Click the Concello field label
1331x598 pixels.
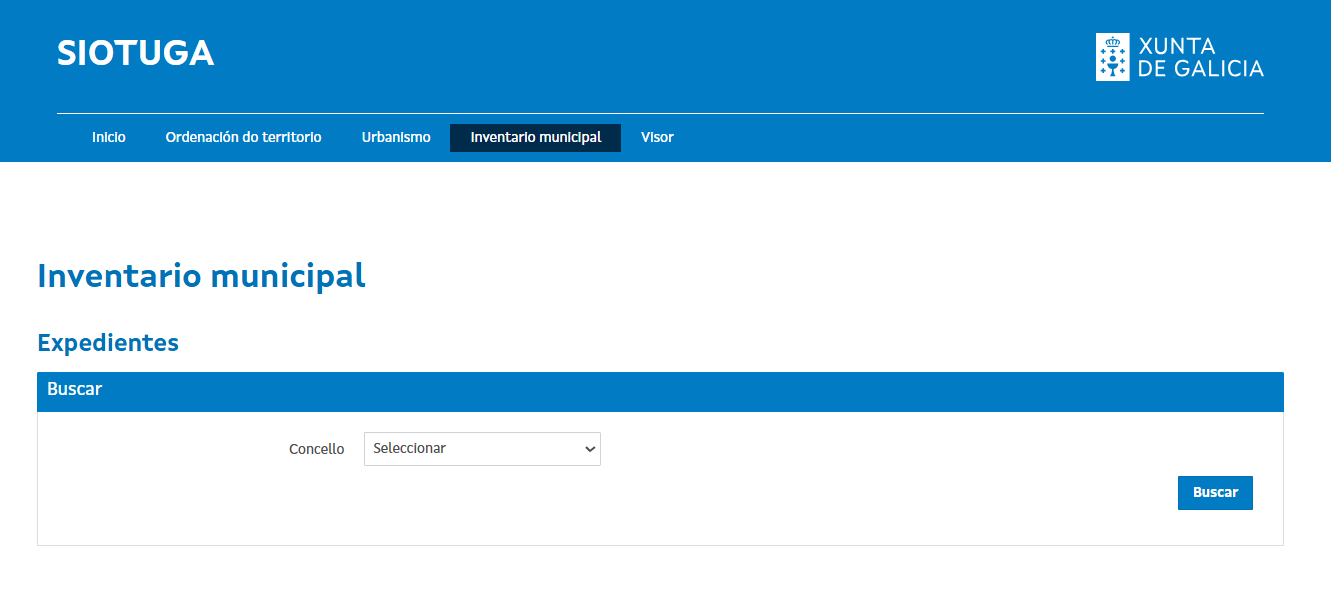[x=317, y=449]
